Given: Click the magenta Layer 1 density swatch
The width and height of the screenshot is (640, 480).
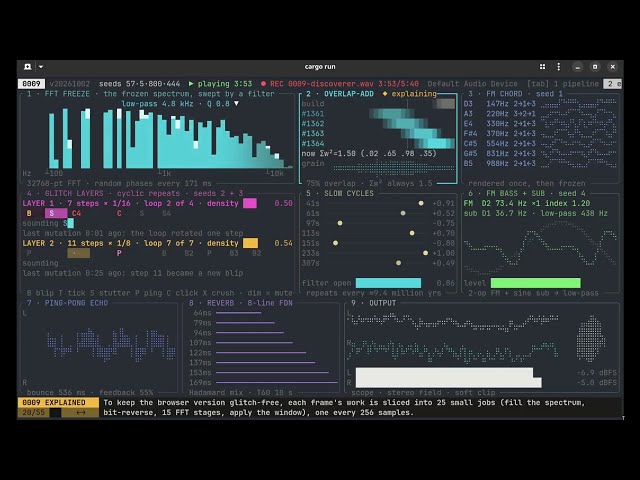Looking at the screenshot, I should (x=250, y=203).
